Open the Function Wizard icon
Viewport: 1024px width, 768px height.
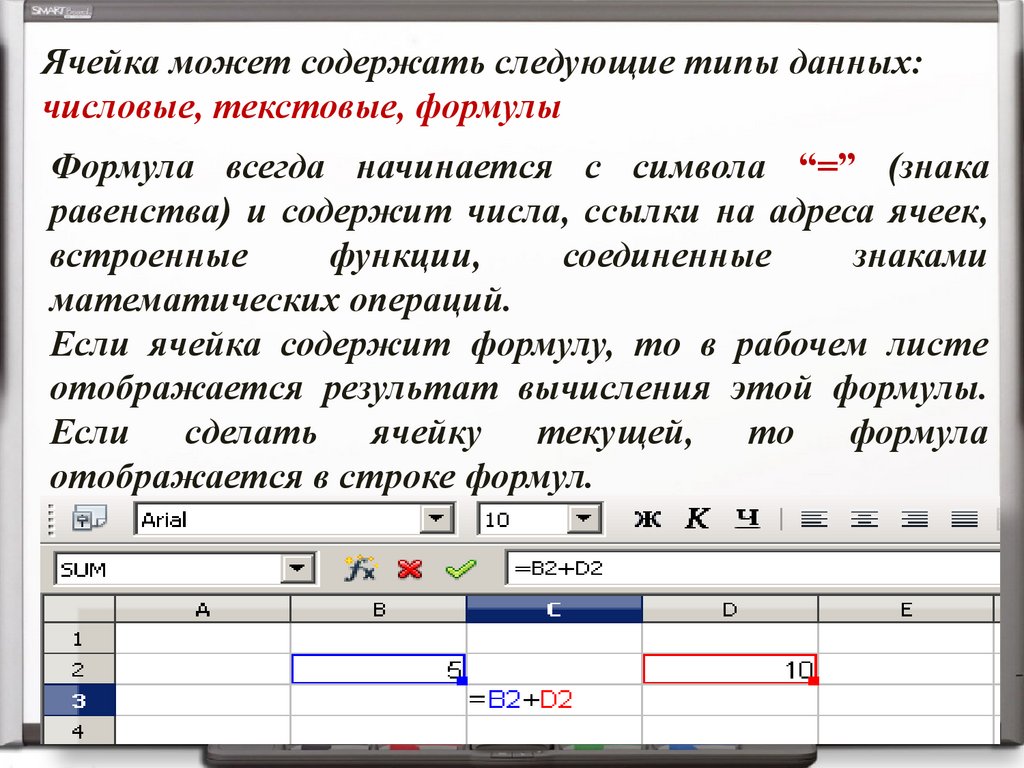pyautogui.click(x=360, y=568)
